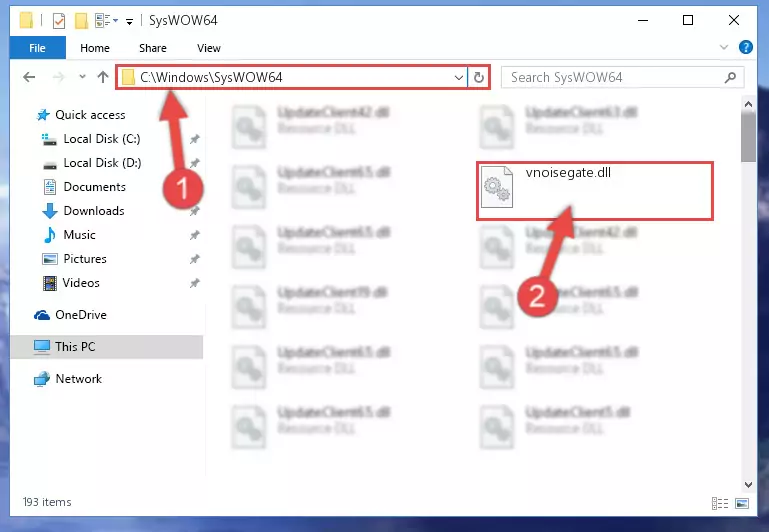Go up one folder level
The image size is (769, 532).
click(x=103, y=77)
